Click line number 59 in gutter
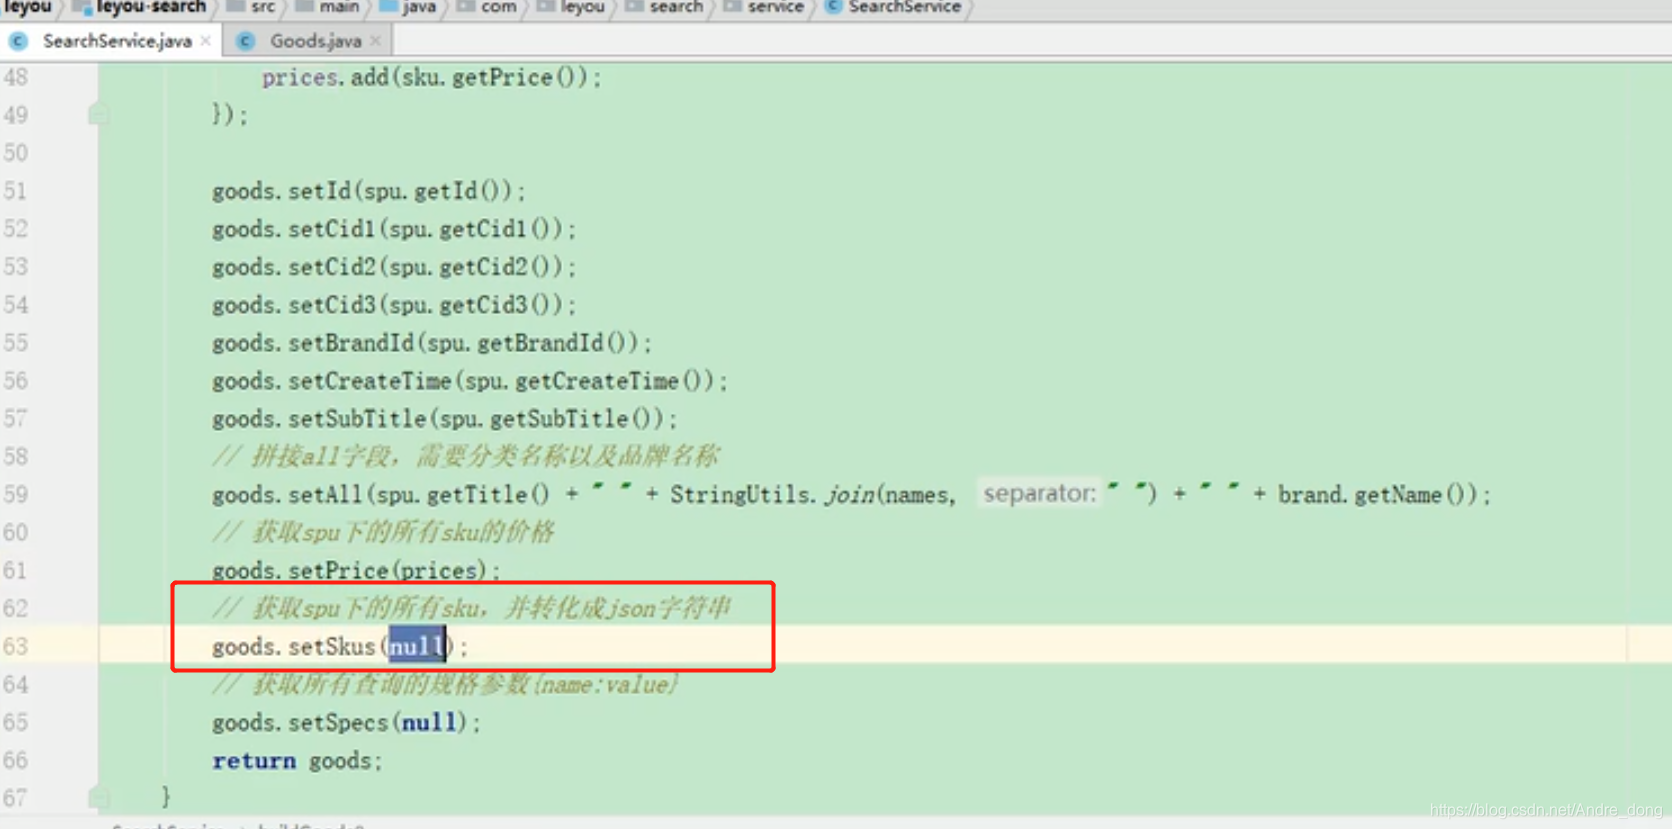 pos(16,494)
